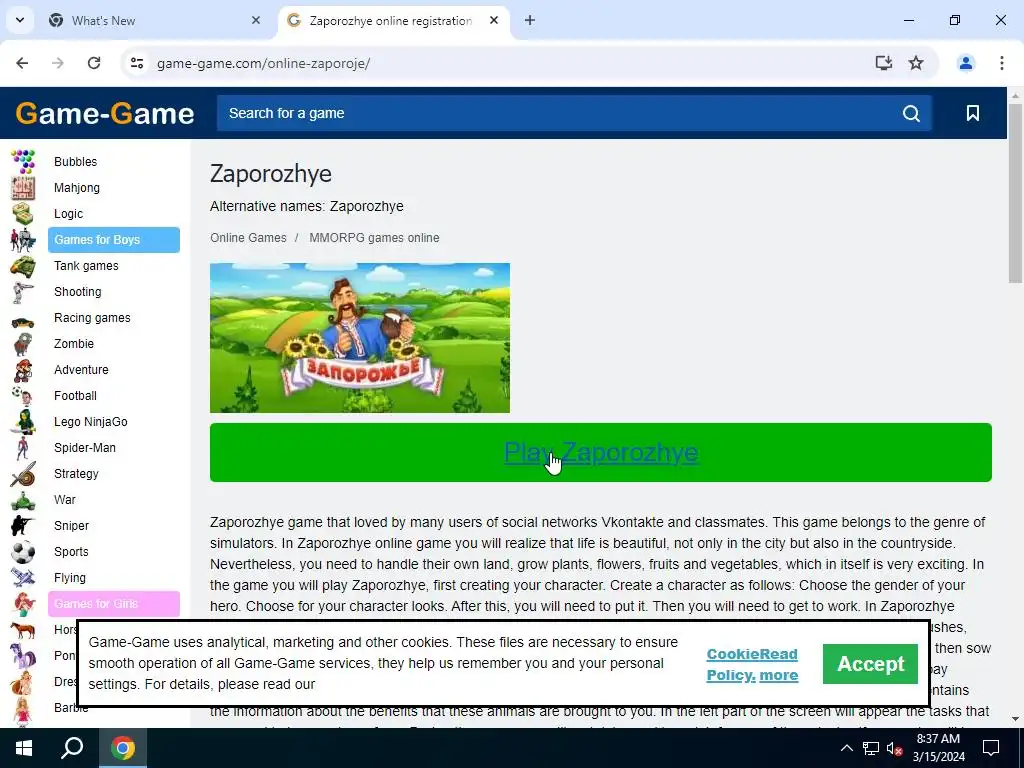Viewport: 1024px width, 768px height.
Task: Click the Zombie category icon
Action: tap(23, 344)
